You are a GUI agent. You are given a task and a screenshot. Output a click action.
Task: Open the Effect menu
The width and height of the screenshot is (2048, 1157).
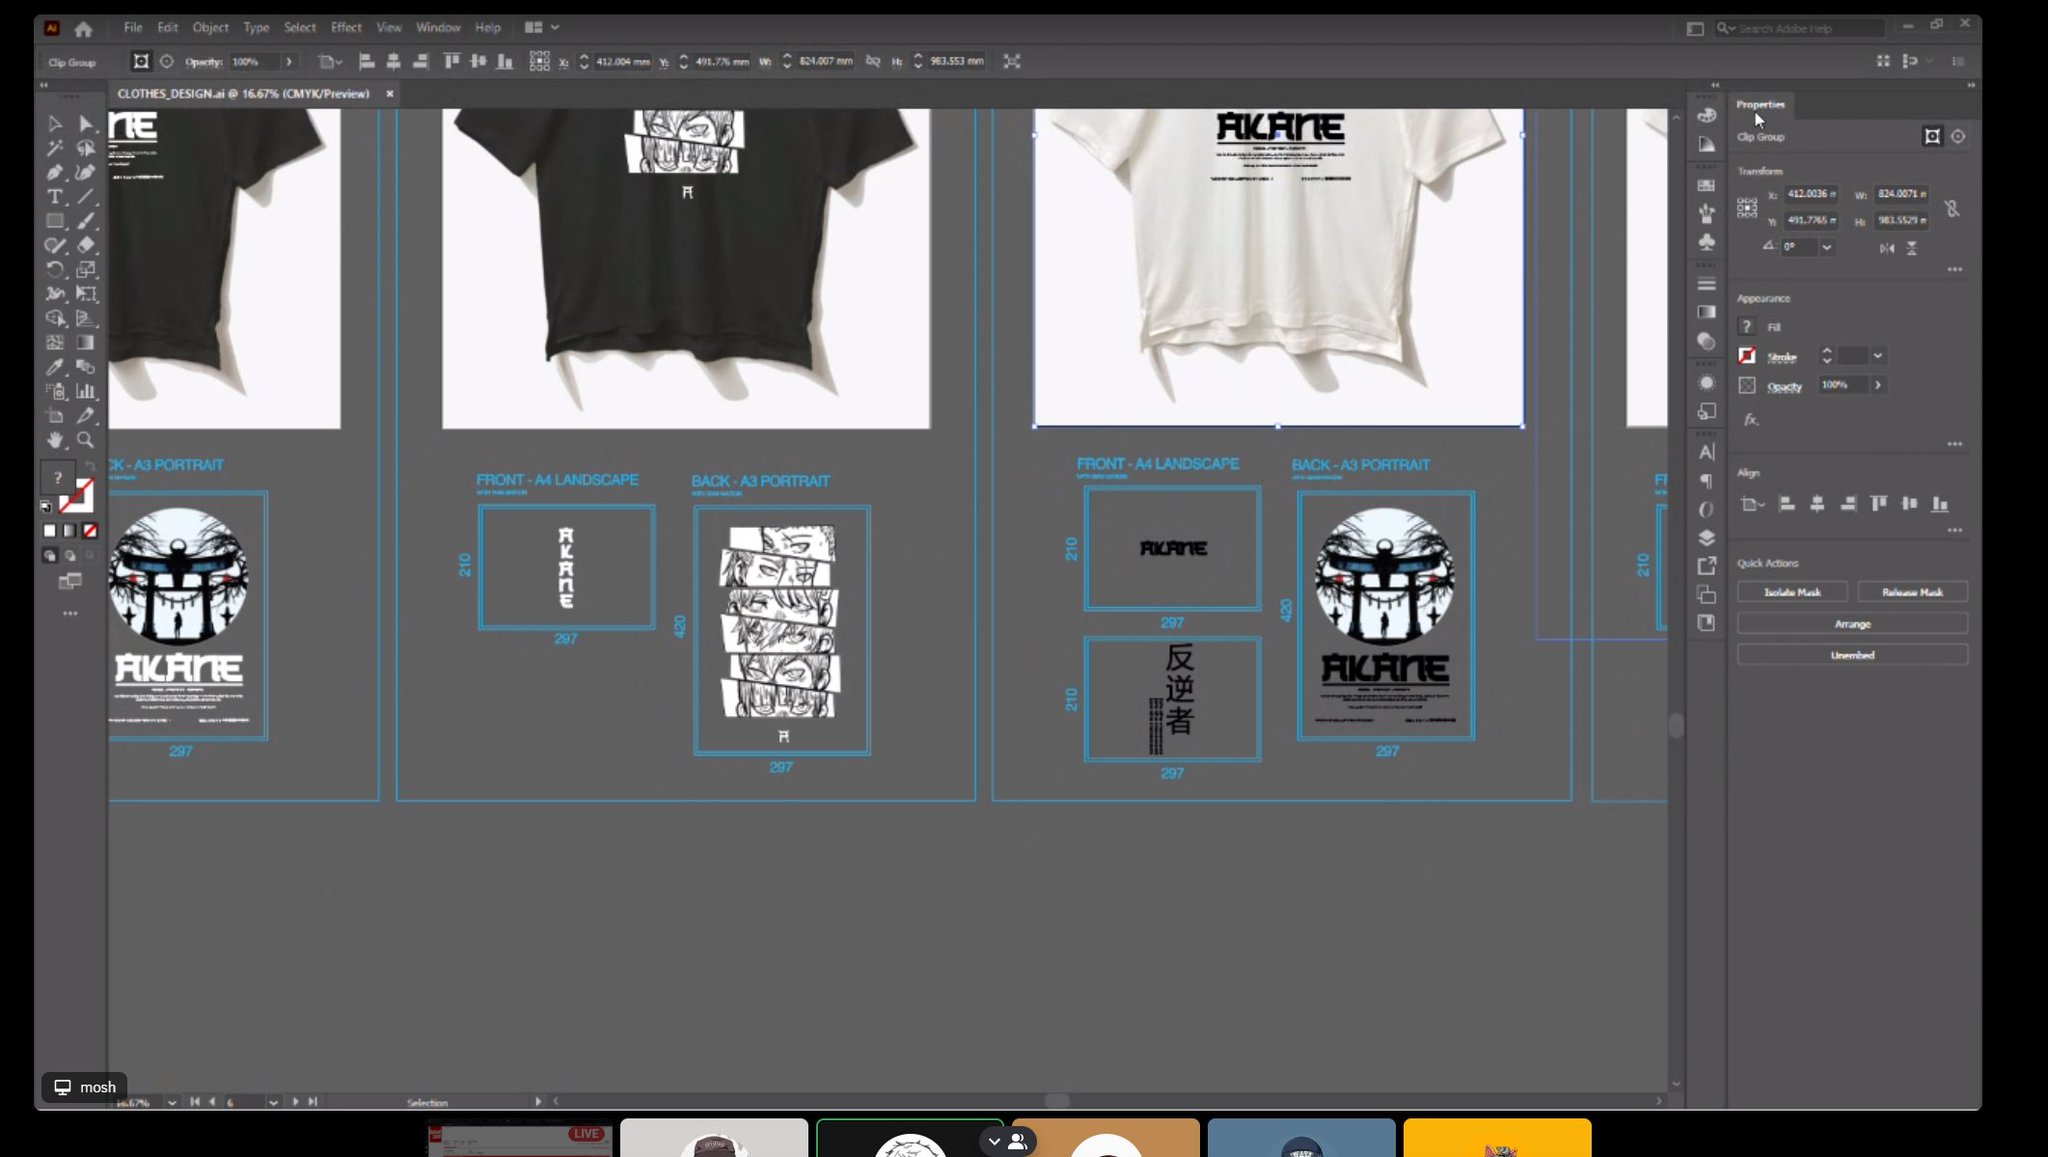[x=346, y=28]
